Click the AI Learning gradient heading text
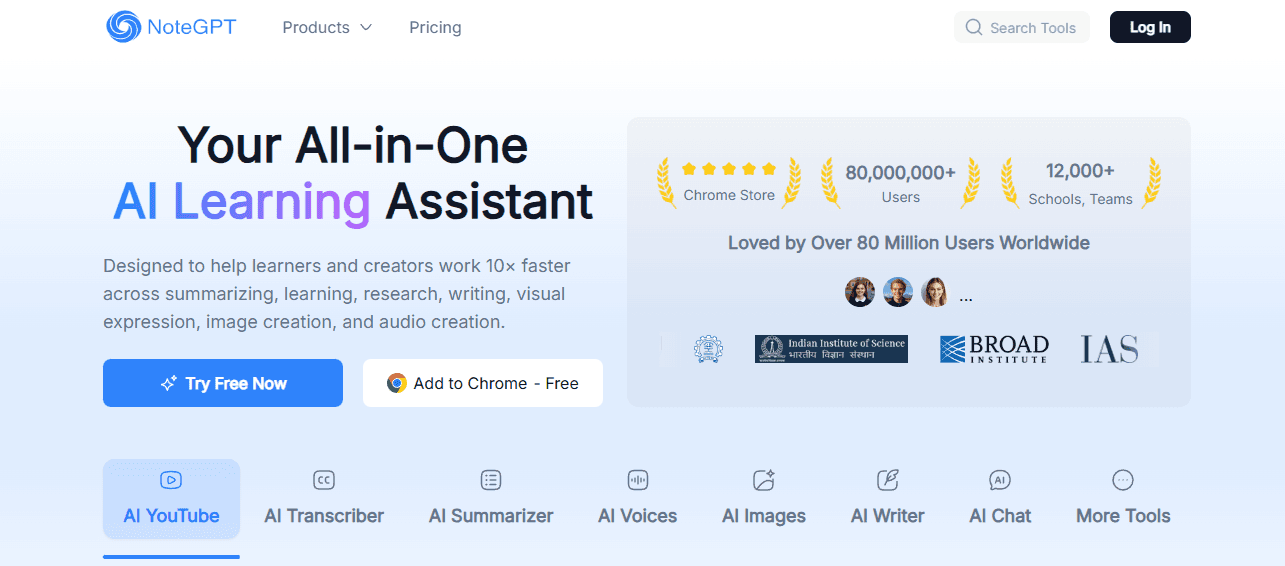The width and height of the screenshot is (1285, 566). point(242,201)
